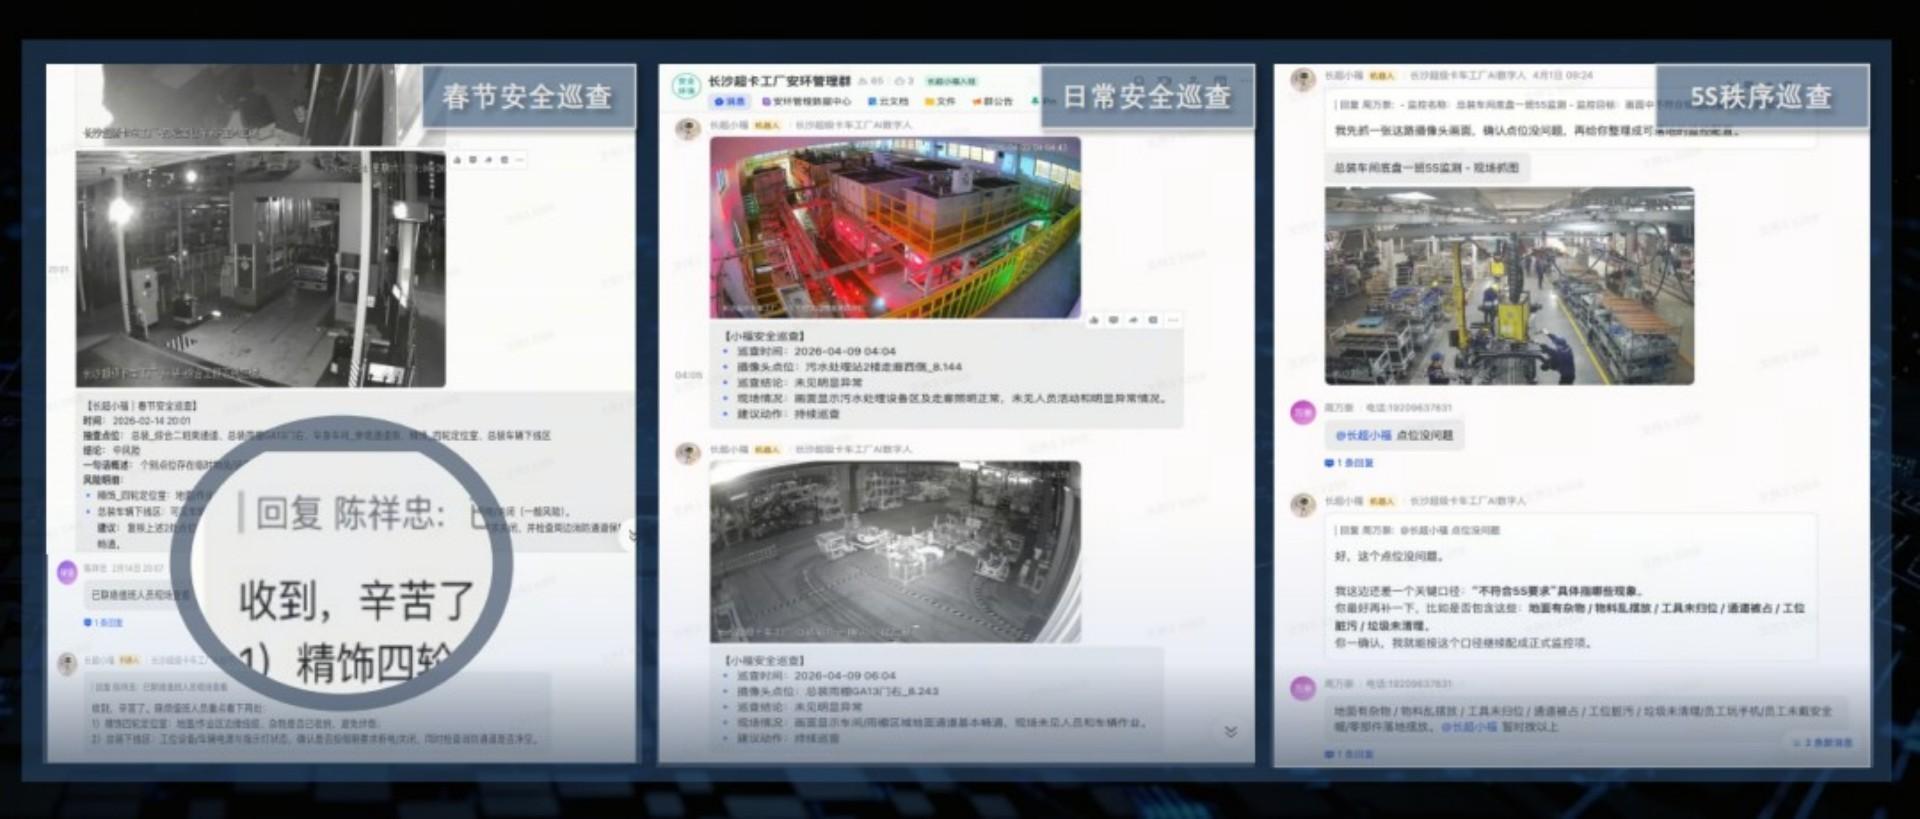
Task: Open the red-lit wastewater station camera image
Action: [x=894, y=227]
